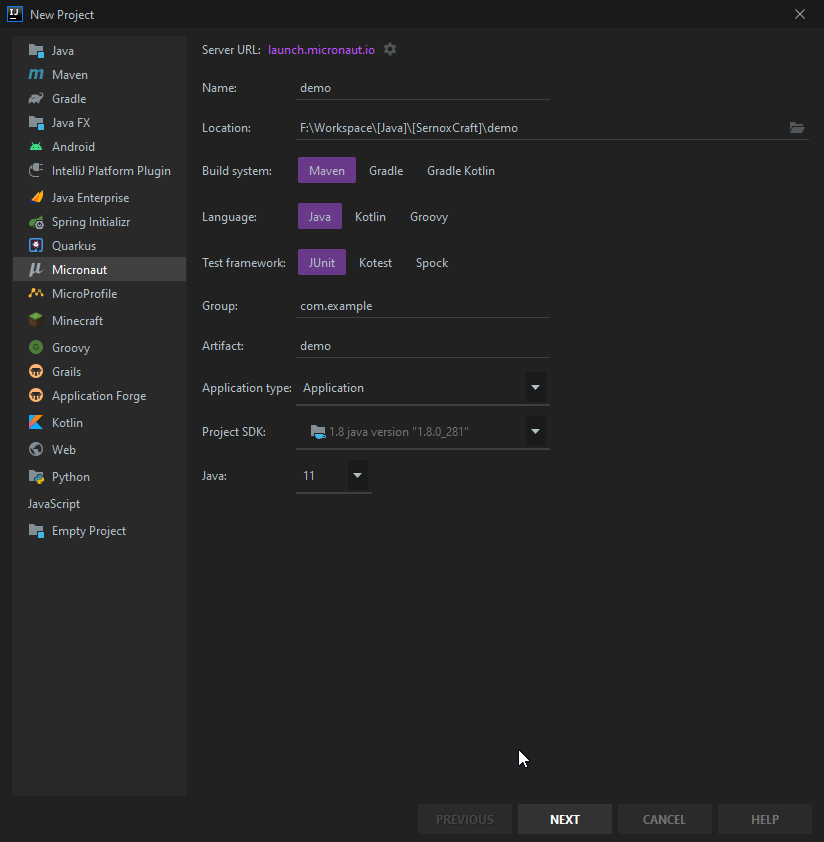This screenshot has width=824, height=842.
Task: Expand the Project SDK dropdown
Action: (x=535, y=432)
